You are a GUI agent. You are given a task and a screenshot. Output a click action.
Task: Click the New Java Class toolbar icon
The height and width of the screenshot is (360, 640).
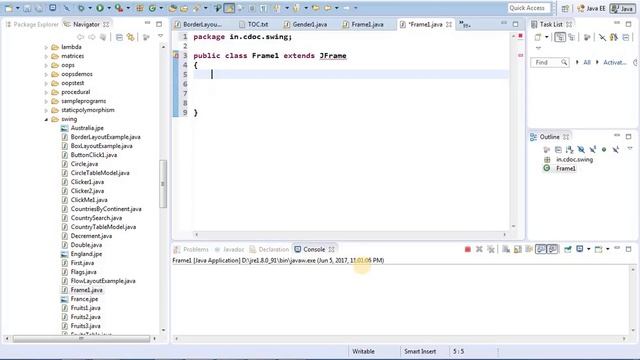pyautogui.click(x=152, y=8)
